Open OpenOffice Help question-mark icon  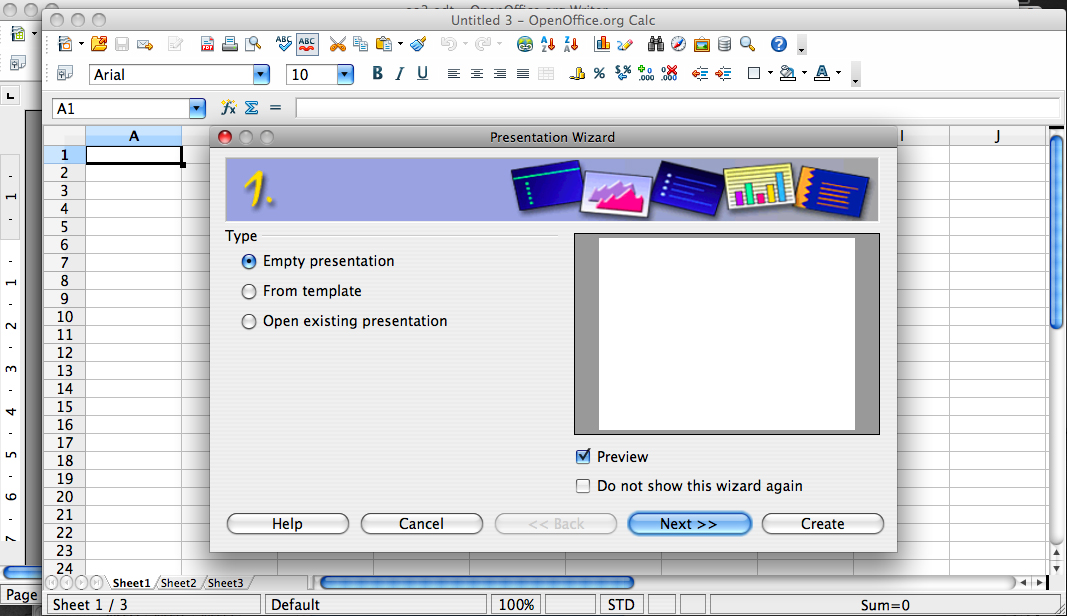[779, 44]
